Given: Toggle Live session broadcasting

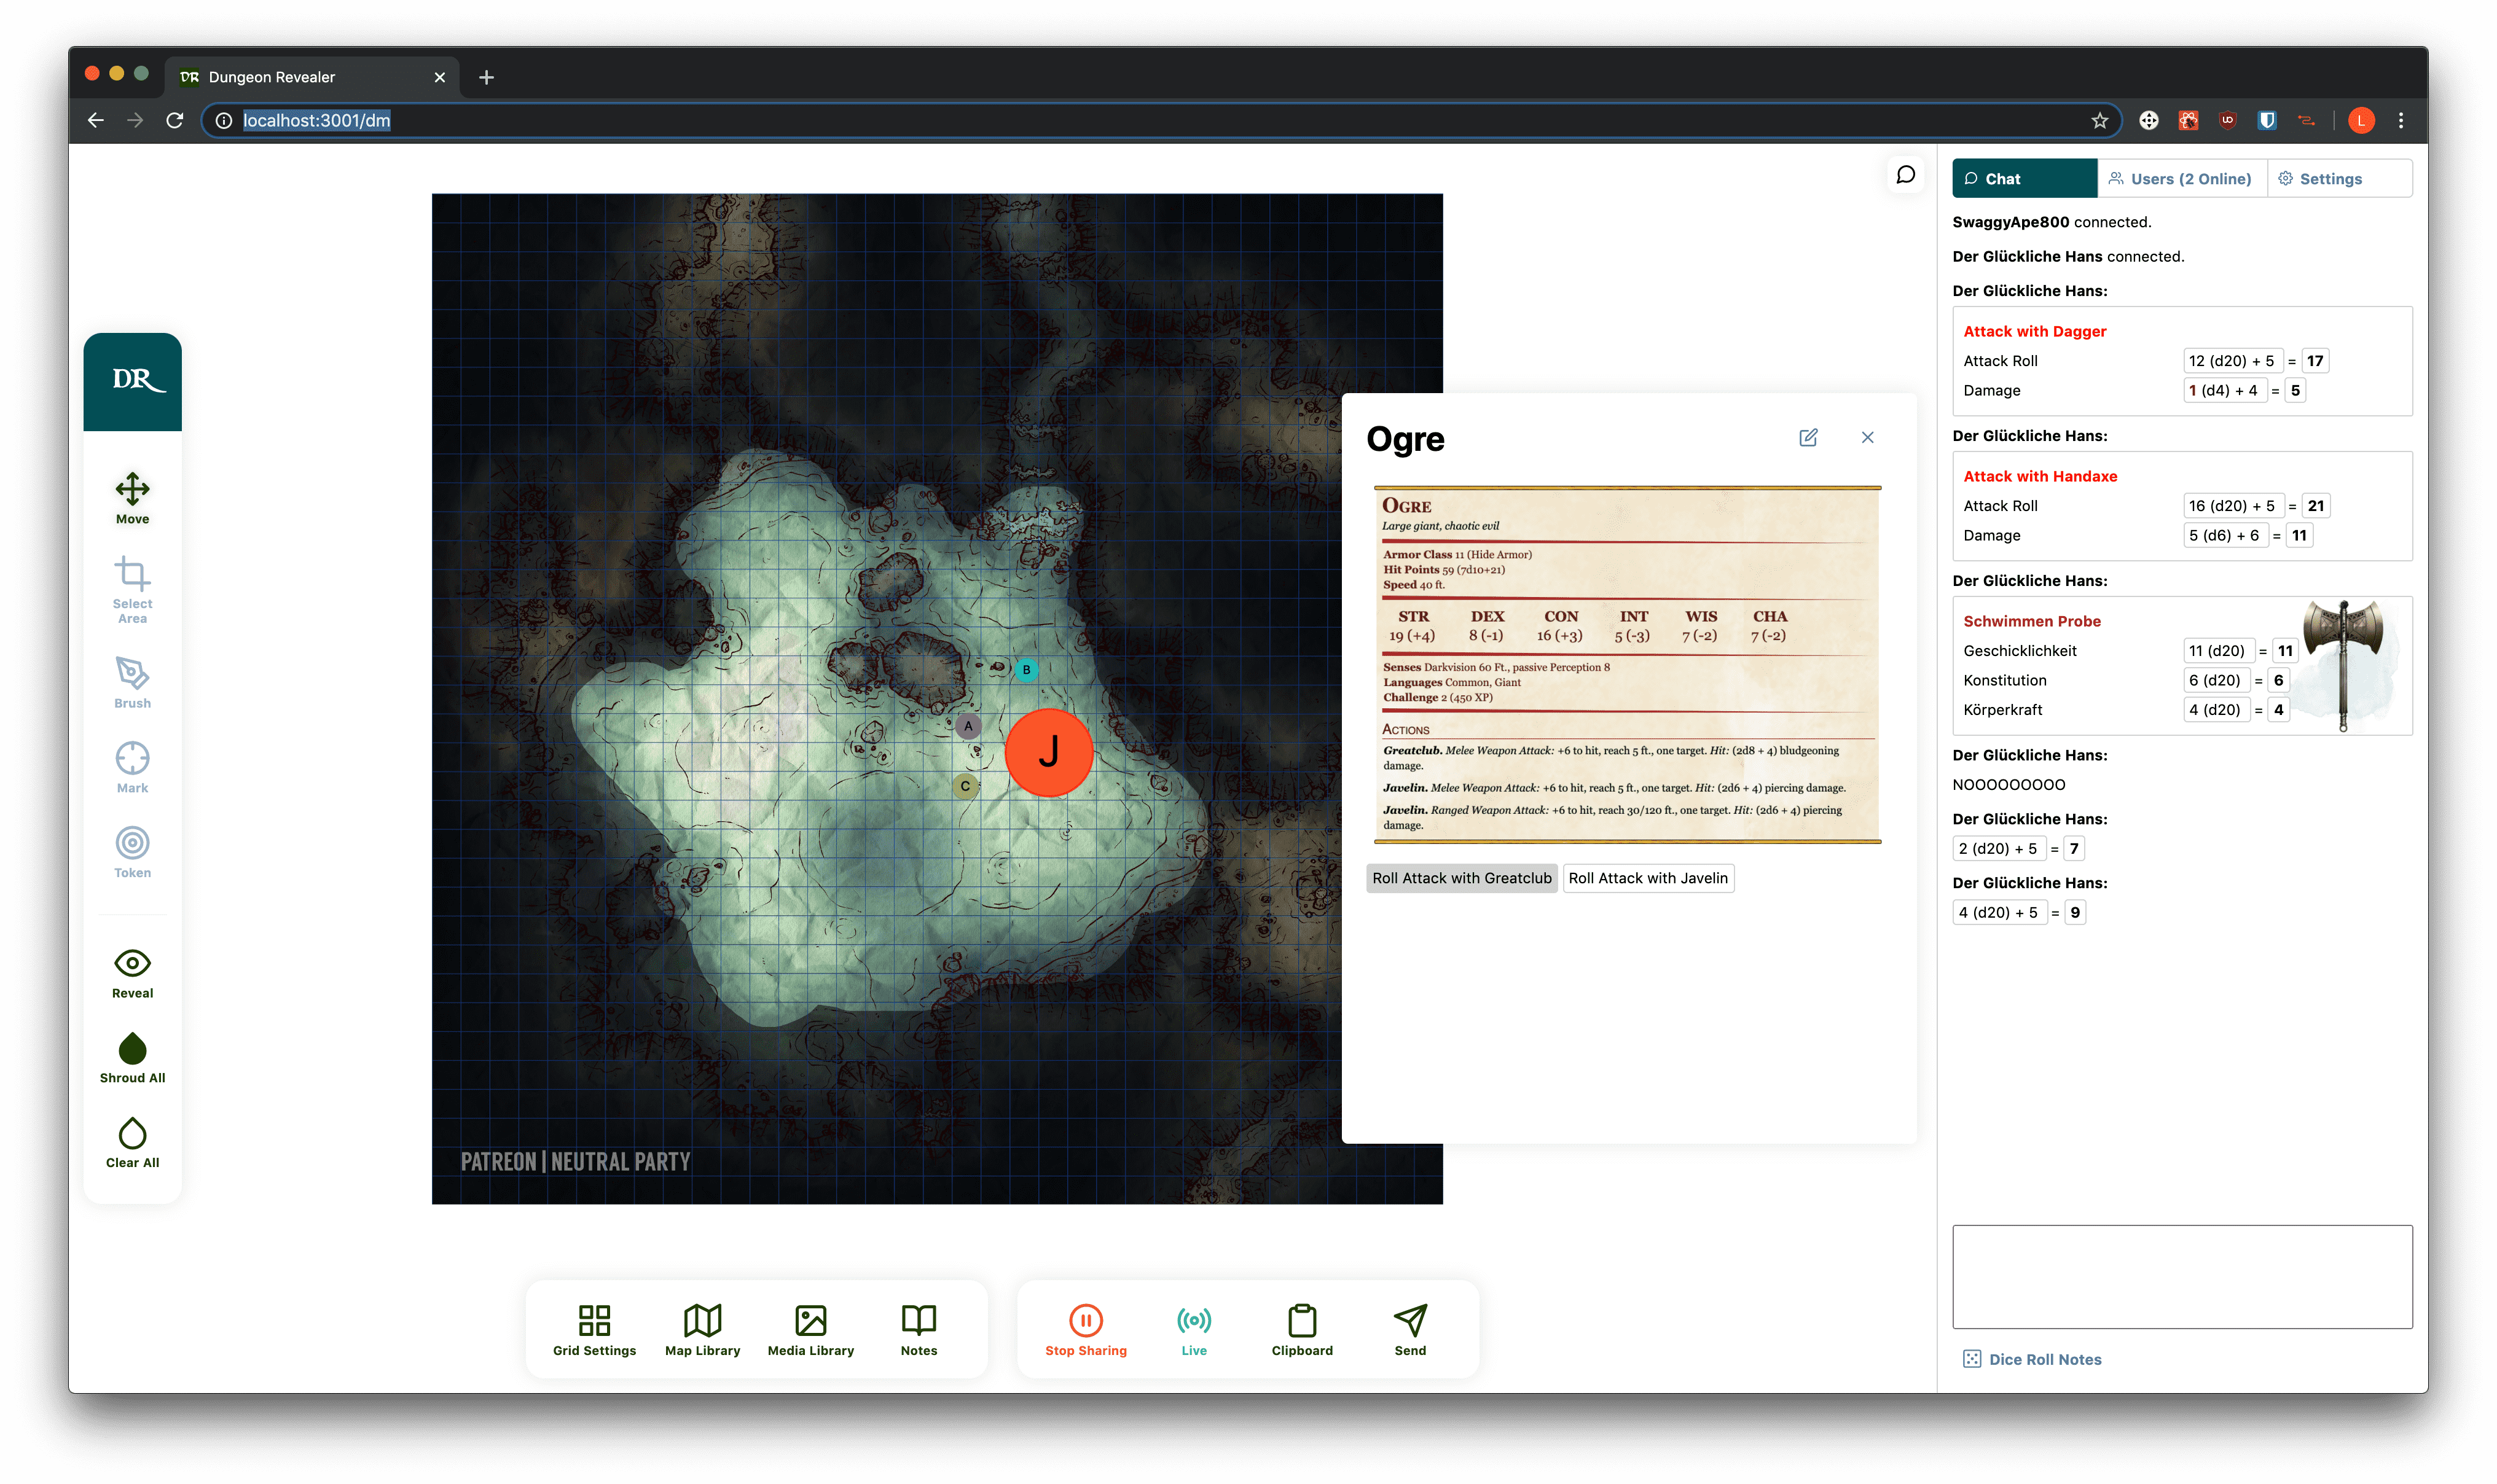Looking at the screenshot, I should [1193, 1329].
